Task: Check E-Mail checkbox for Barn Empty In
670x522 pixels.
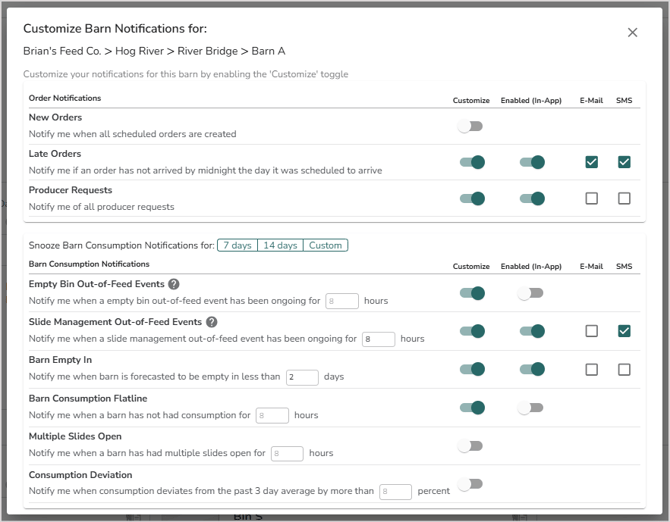Action: 592,369
